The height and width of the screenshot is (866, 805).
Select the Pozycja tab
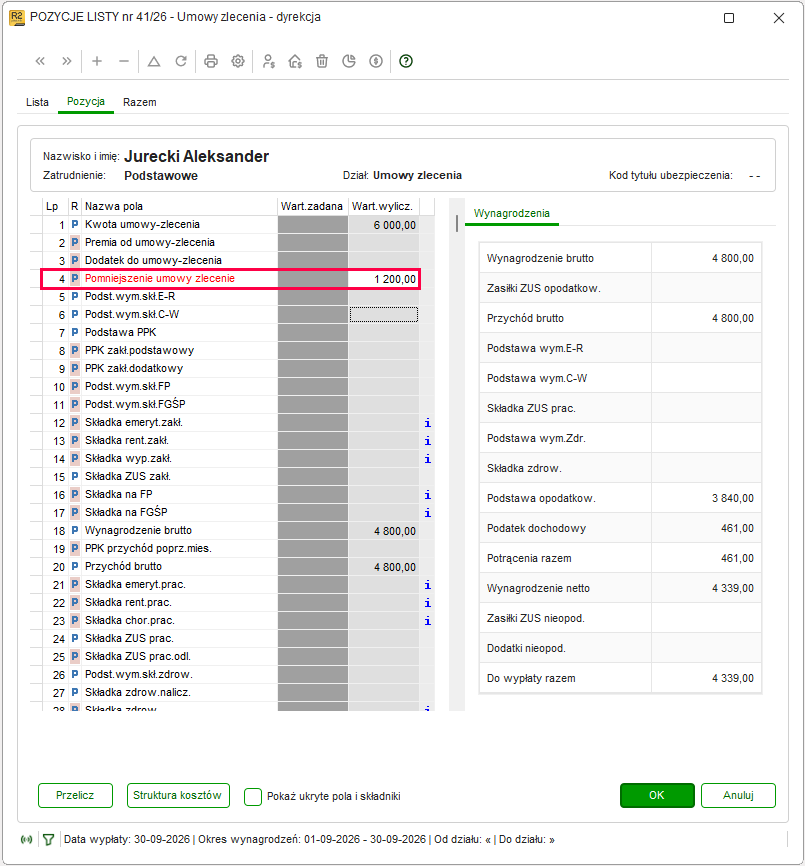click(x=86, y=102)
